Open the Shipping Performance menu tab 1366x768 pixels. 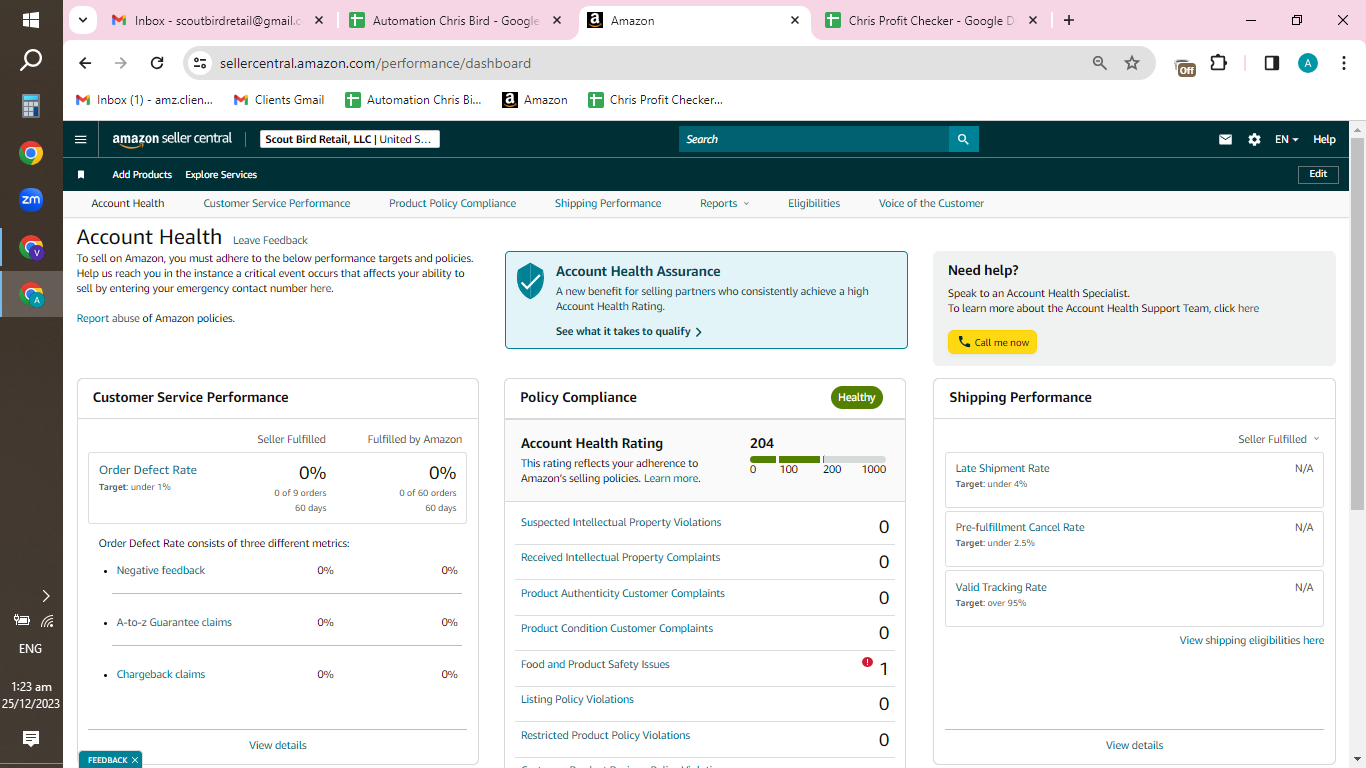tap(608, 203)
